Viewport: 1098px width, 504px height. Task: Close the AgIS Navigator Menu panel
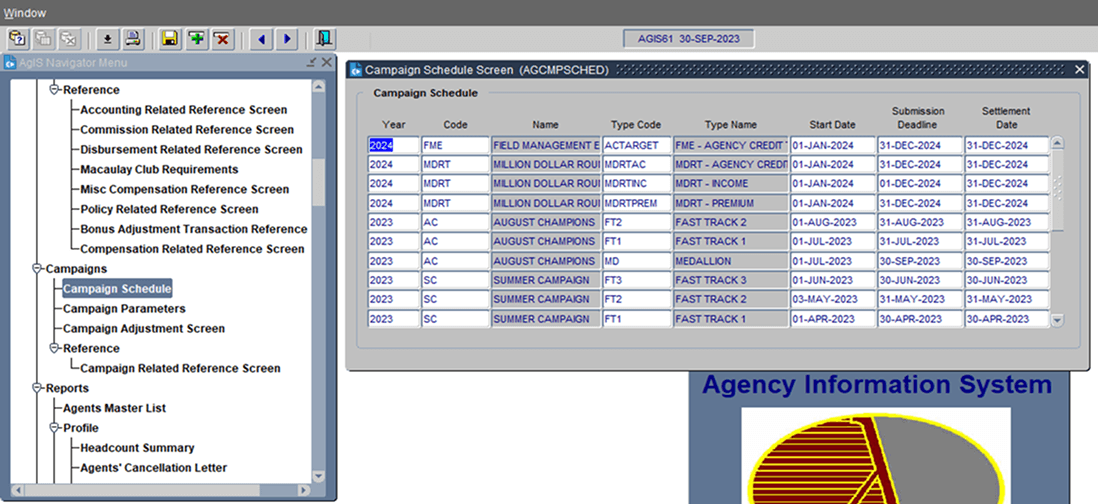click(x=326, y=62)
